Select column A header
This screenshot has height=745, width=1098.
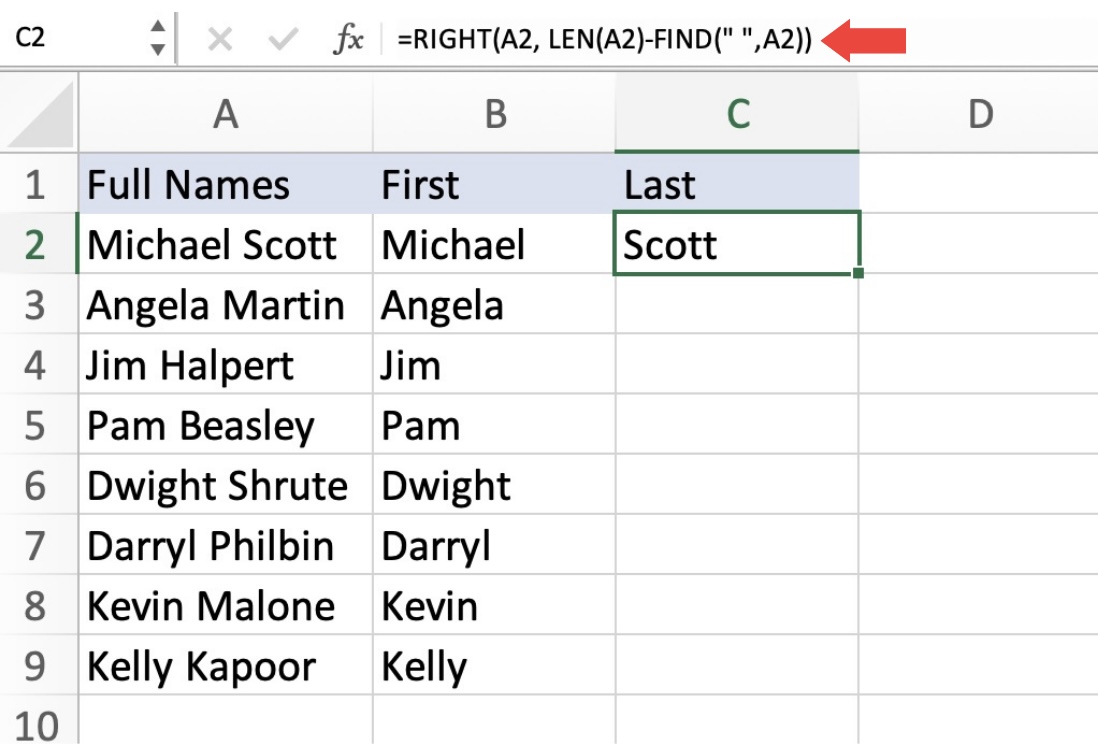point(225,113)
